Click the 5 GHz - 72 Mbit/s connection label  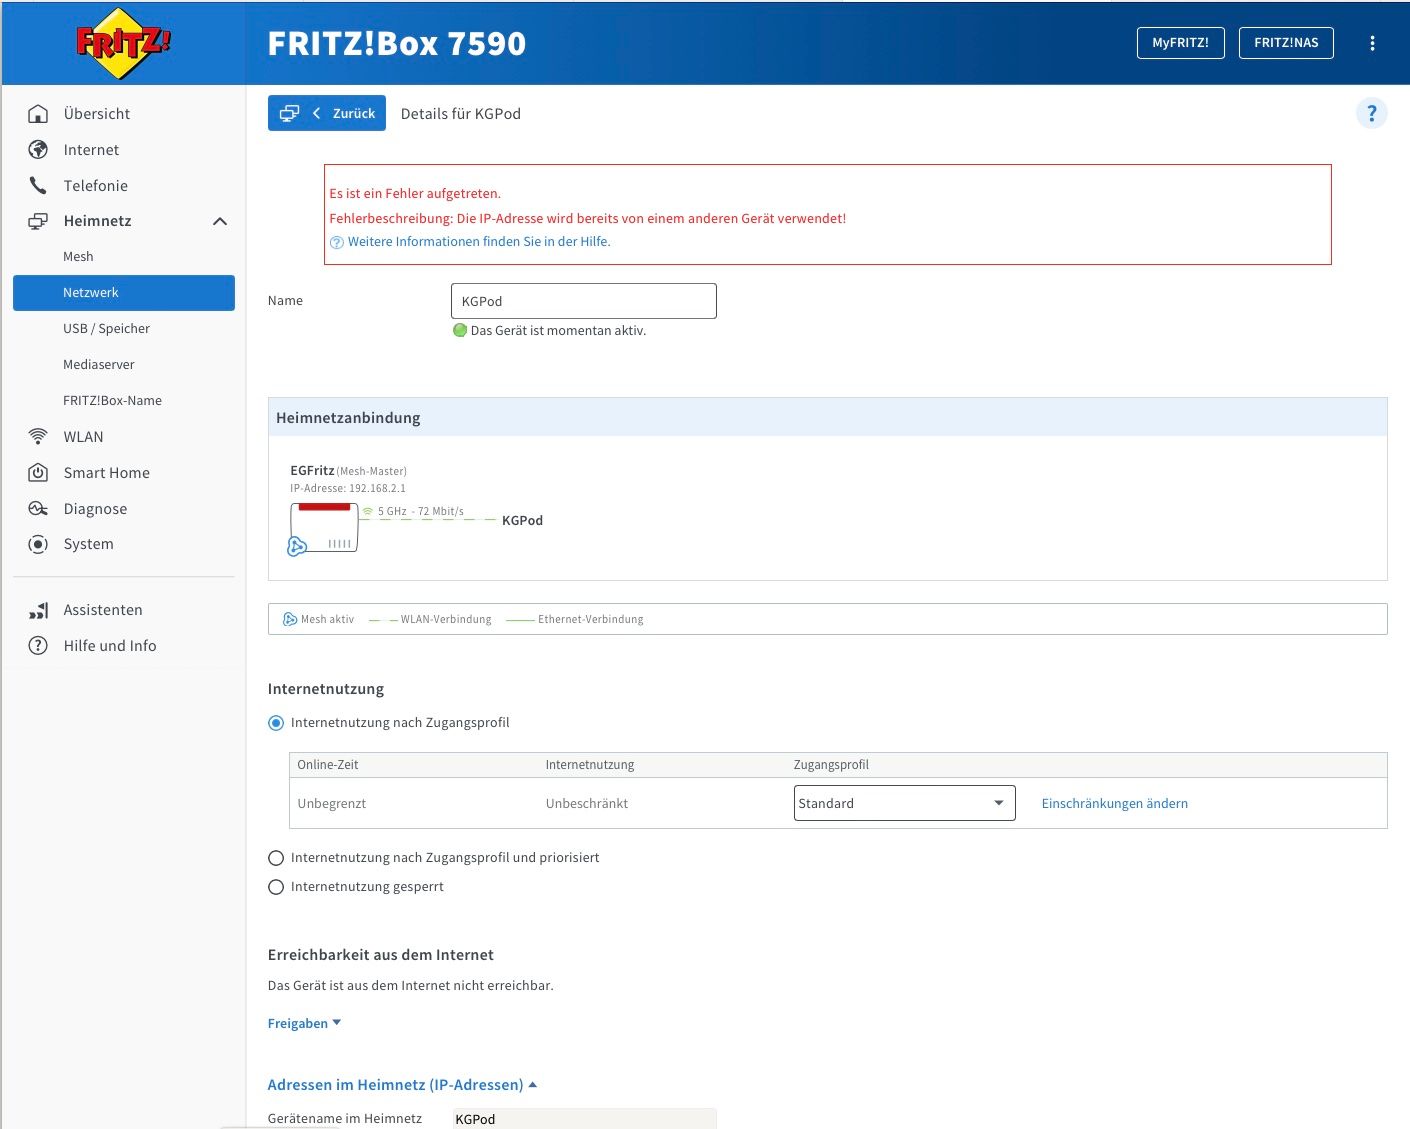pyautogui.click(x=421, y=511)
